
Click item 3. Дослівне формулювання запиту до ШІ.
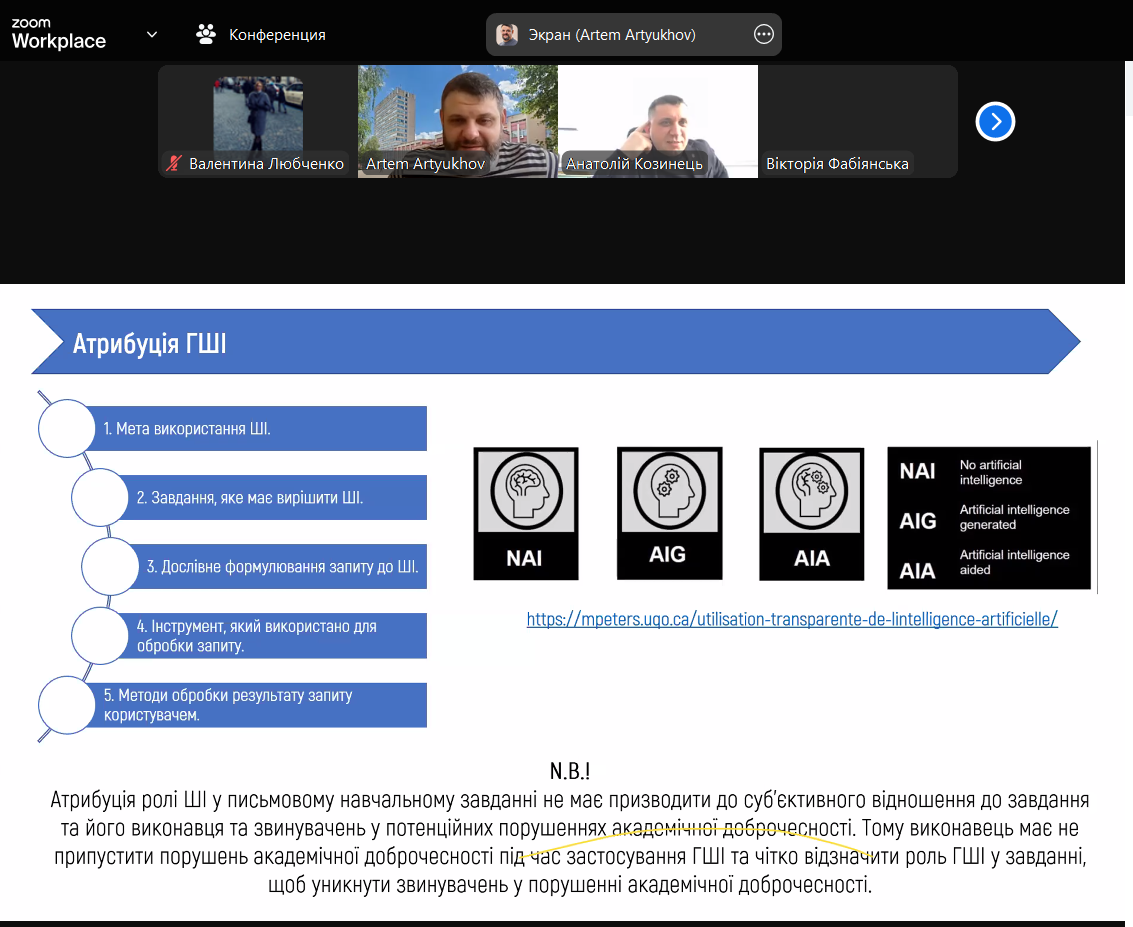278,566
